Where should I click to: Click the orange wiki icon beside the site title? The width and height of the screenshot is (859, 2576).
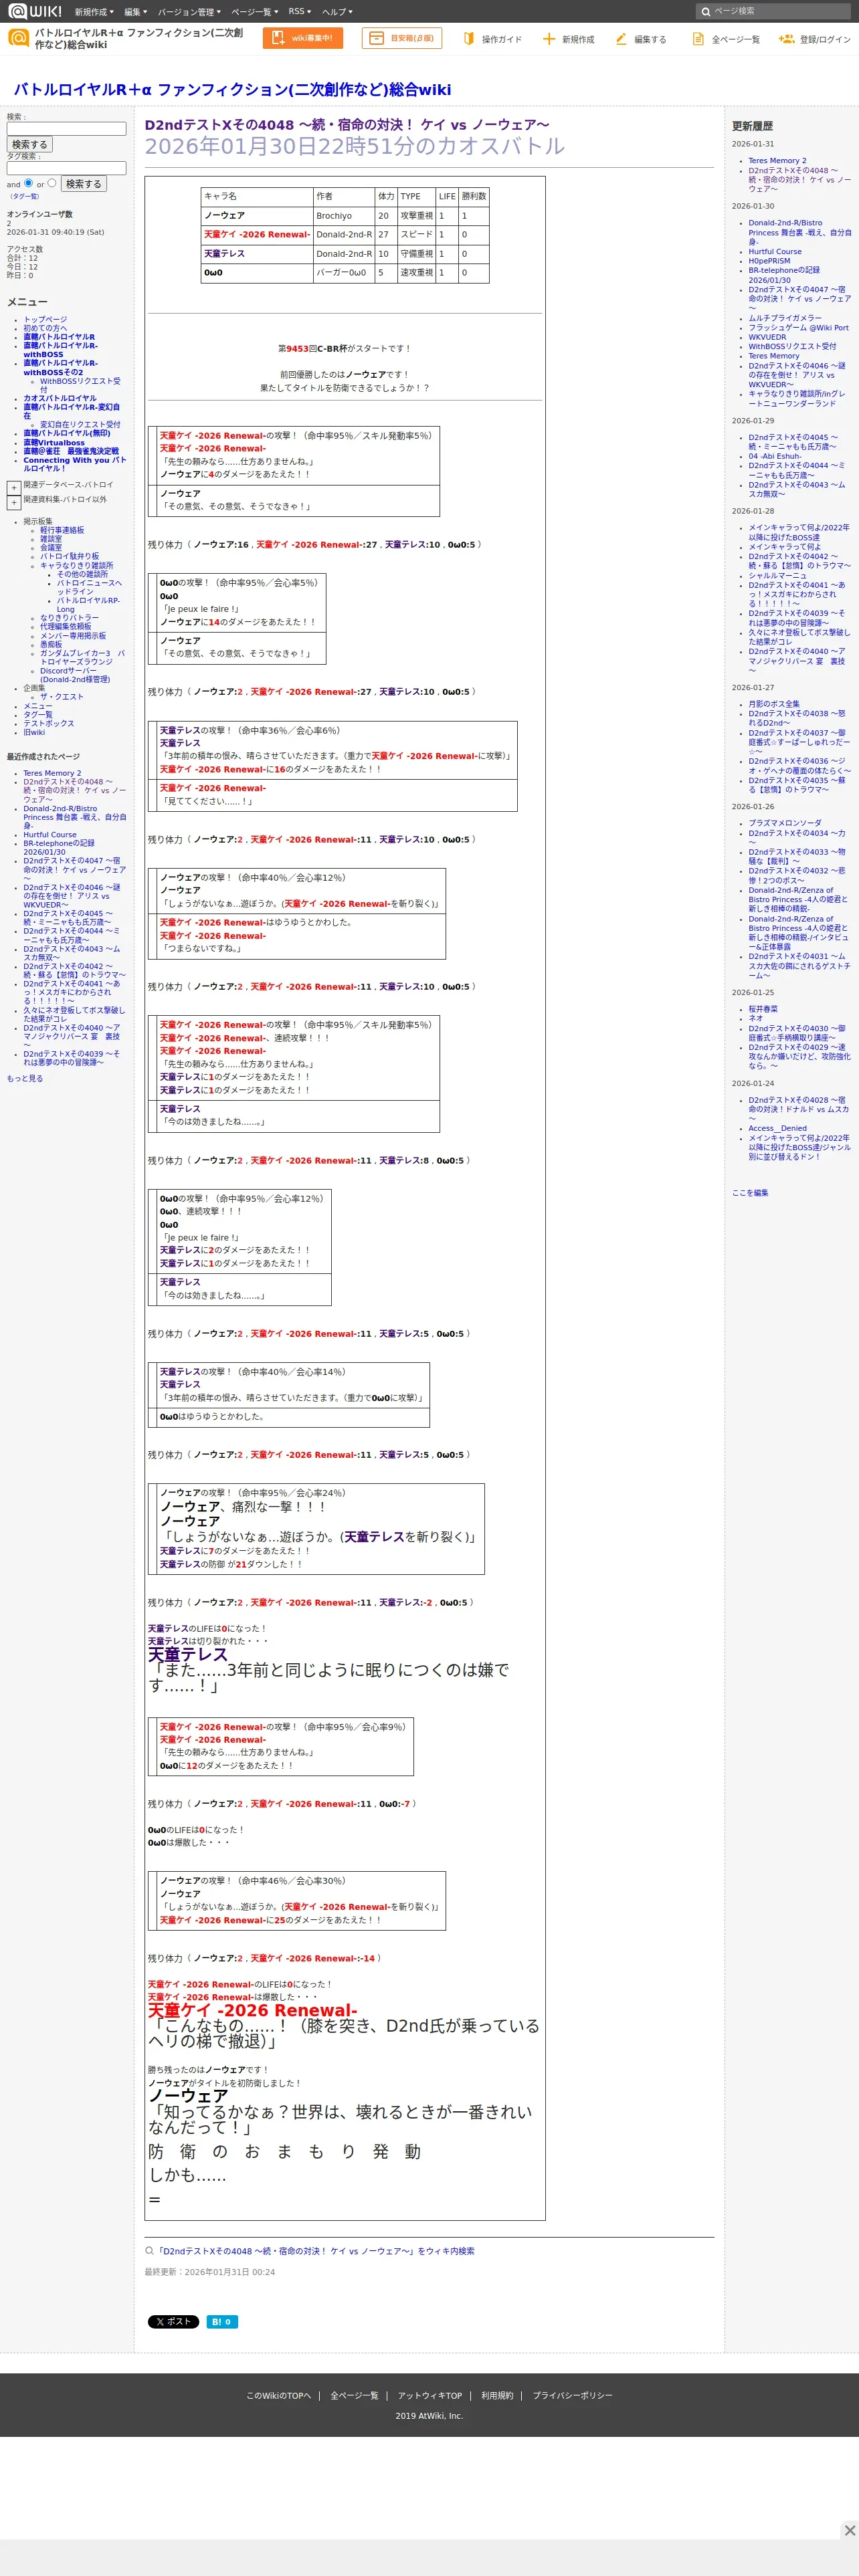click(x=18, y=38)
